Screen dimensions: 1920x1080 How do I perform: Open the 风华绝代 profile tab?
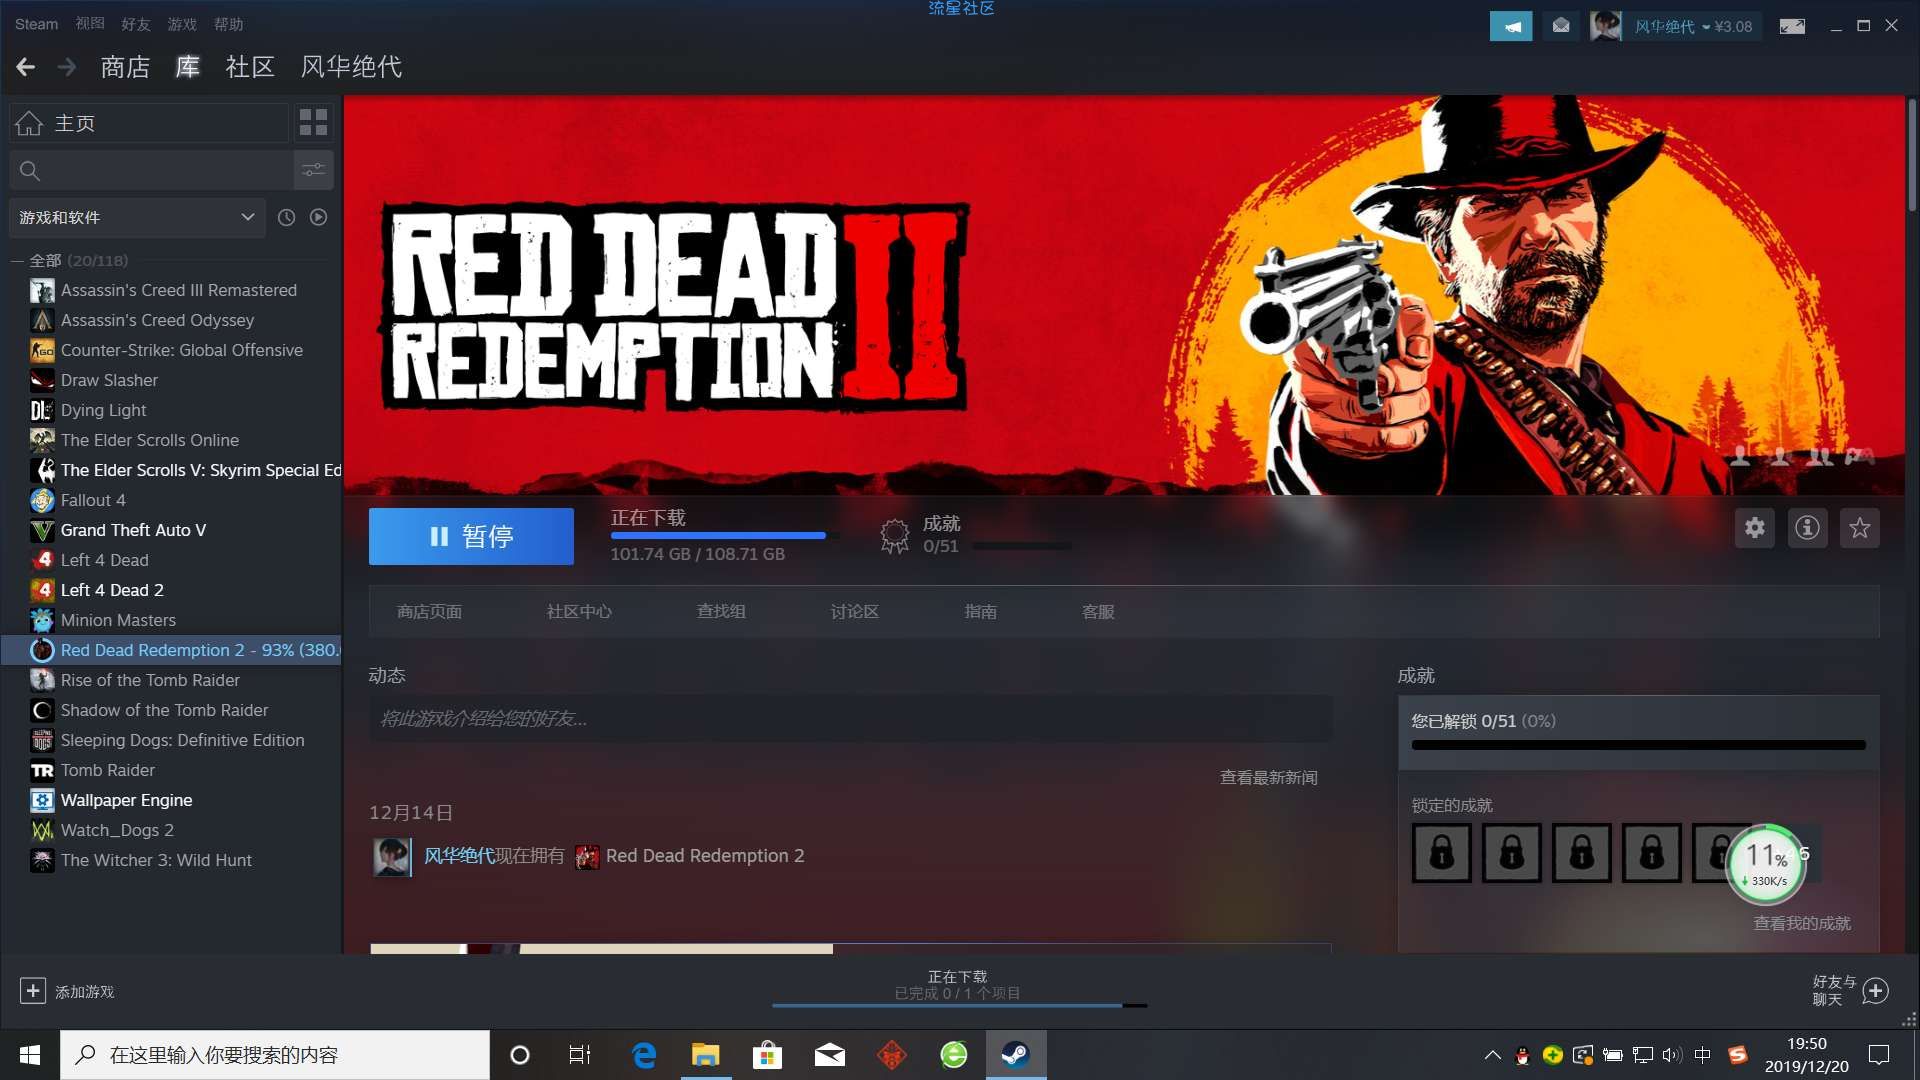point(351,67)
